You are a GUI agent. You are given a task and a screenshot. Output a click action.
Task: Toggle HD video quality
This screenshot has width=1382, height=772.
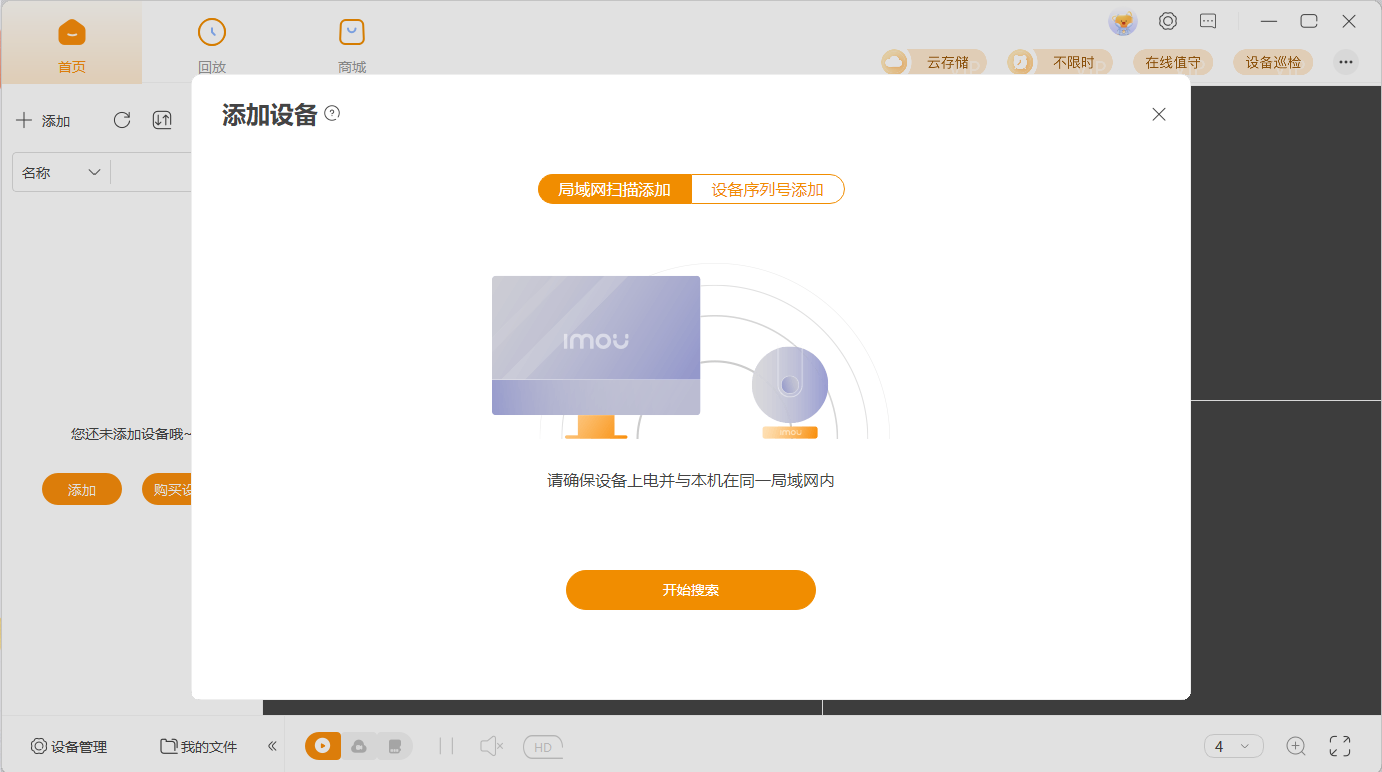[542, 746]
